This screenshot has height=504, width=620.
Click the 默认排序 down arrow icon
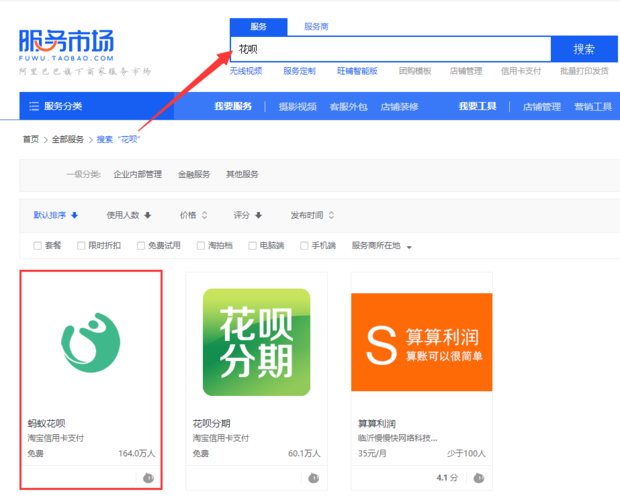pyautogui.click(x=74, y=215)
